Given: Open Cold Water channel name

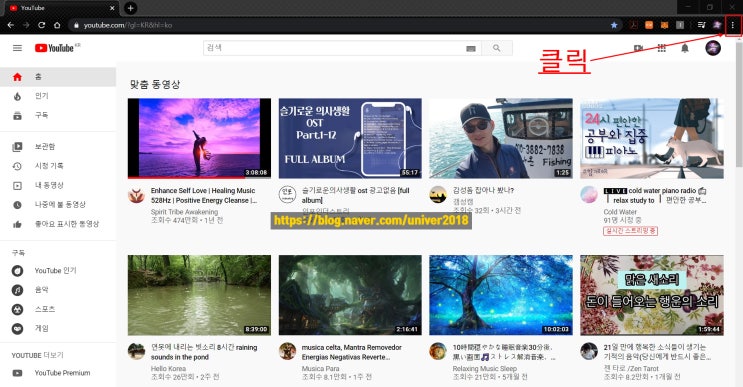Looking at the screenshot, I should (x=620, y=212).
